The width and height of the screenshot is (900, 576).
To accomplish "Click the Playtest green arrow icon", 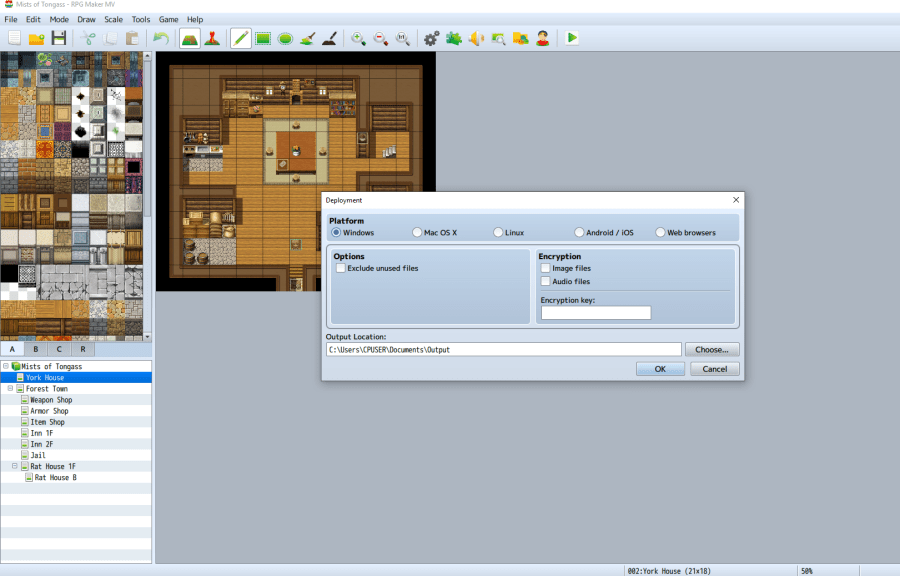I will [x=572, y=38].
